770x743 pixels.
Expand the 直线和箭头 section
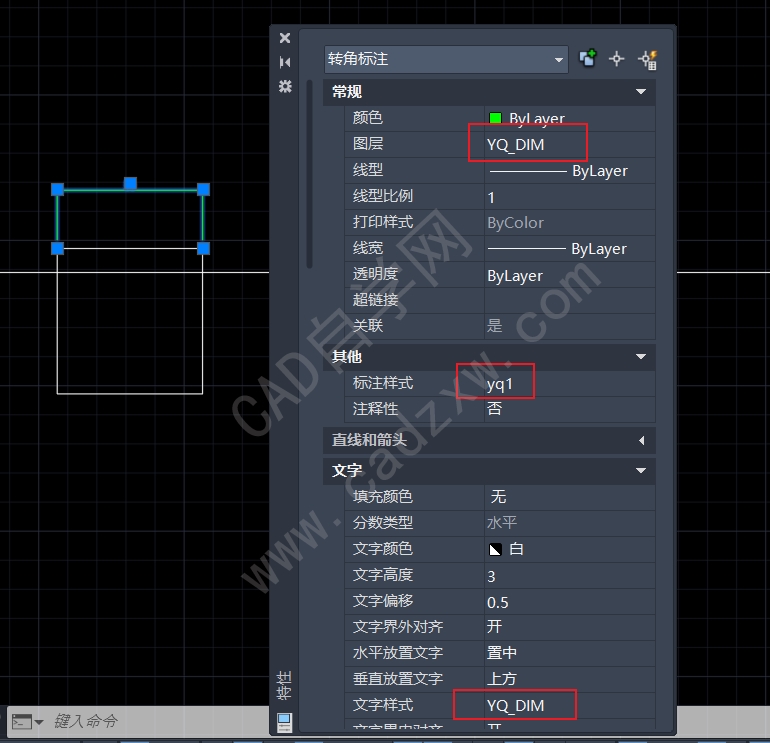pyautogui.click(x=641, y=440)
